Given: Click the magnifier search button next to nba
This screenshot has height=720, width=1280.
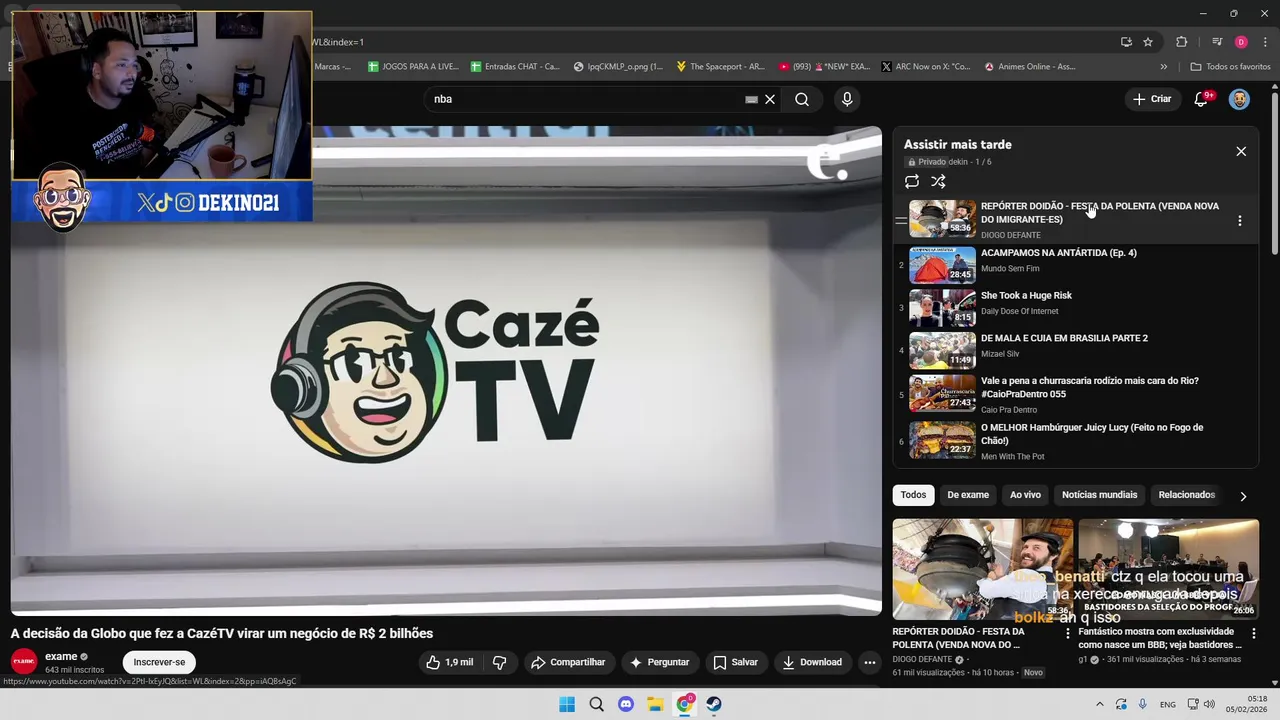Looking at the screenshot, I should (x=802, y=99).
